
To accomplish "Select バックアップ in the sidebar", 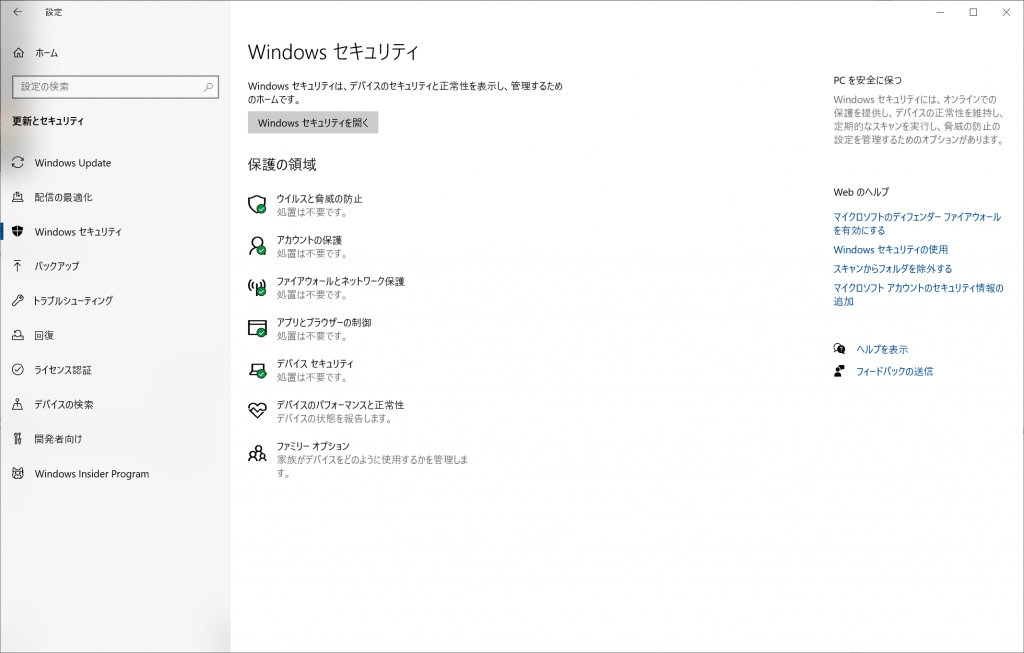I will click(x=57, y=266).
